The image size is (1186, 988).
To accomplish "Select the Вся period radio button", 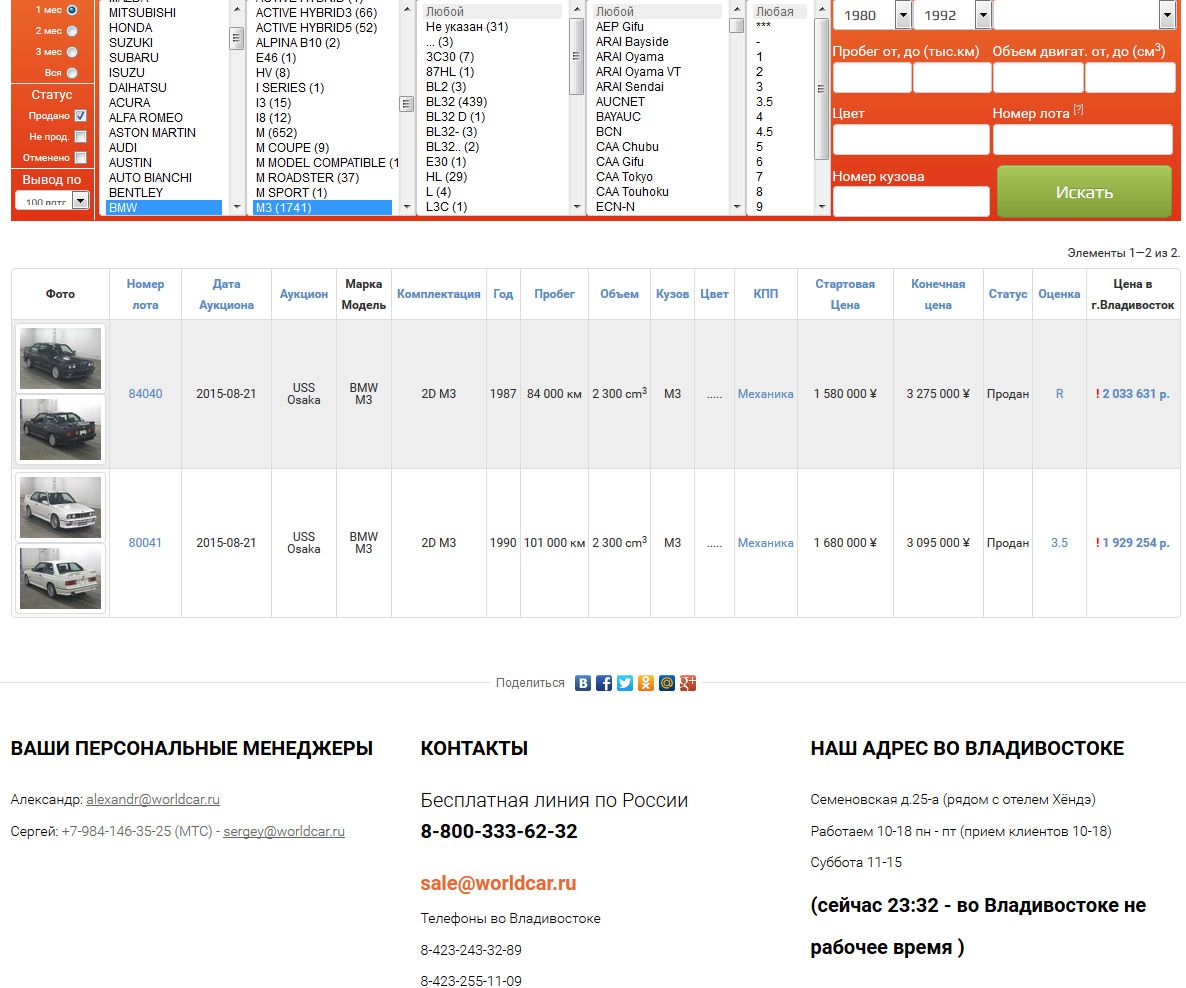I will pyautogui.click(x=72, y=73).
